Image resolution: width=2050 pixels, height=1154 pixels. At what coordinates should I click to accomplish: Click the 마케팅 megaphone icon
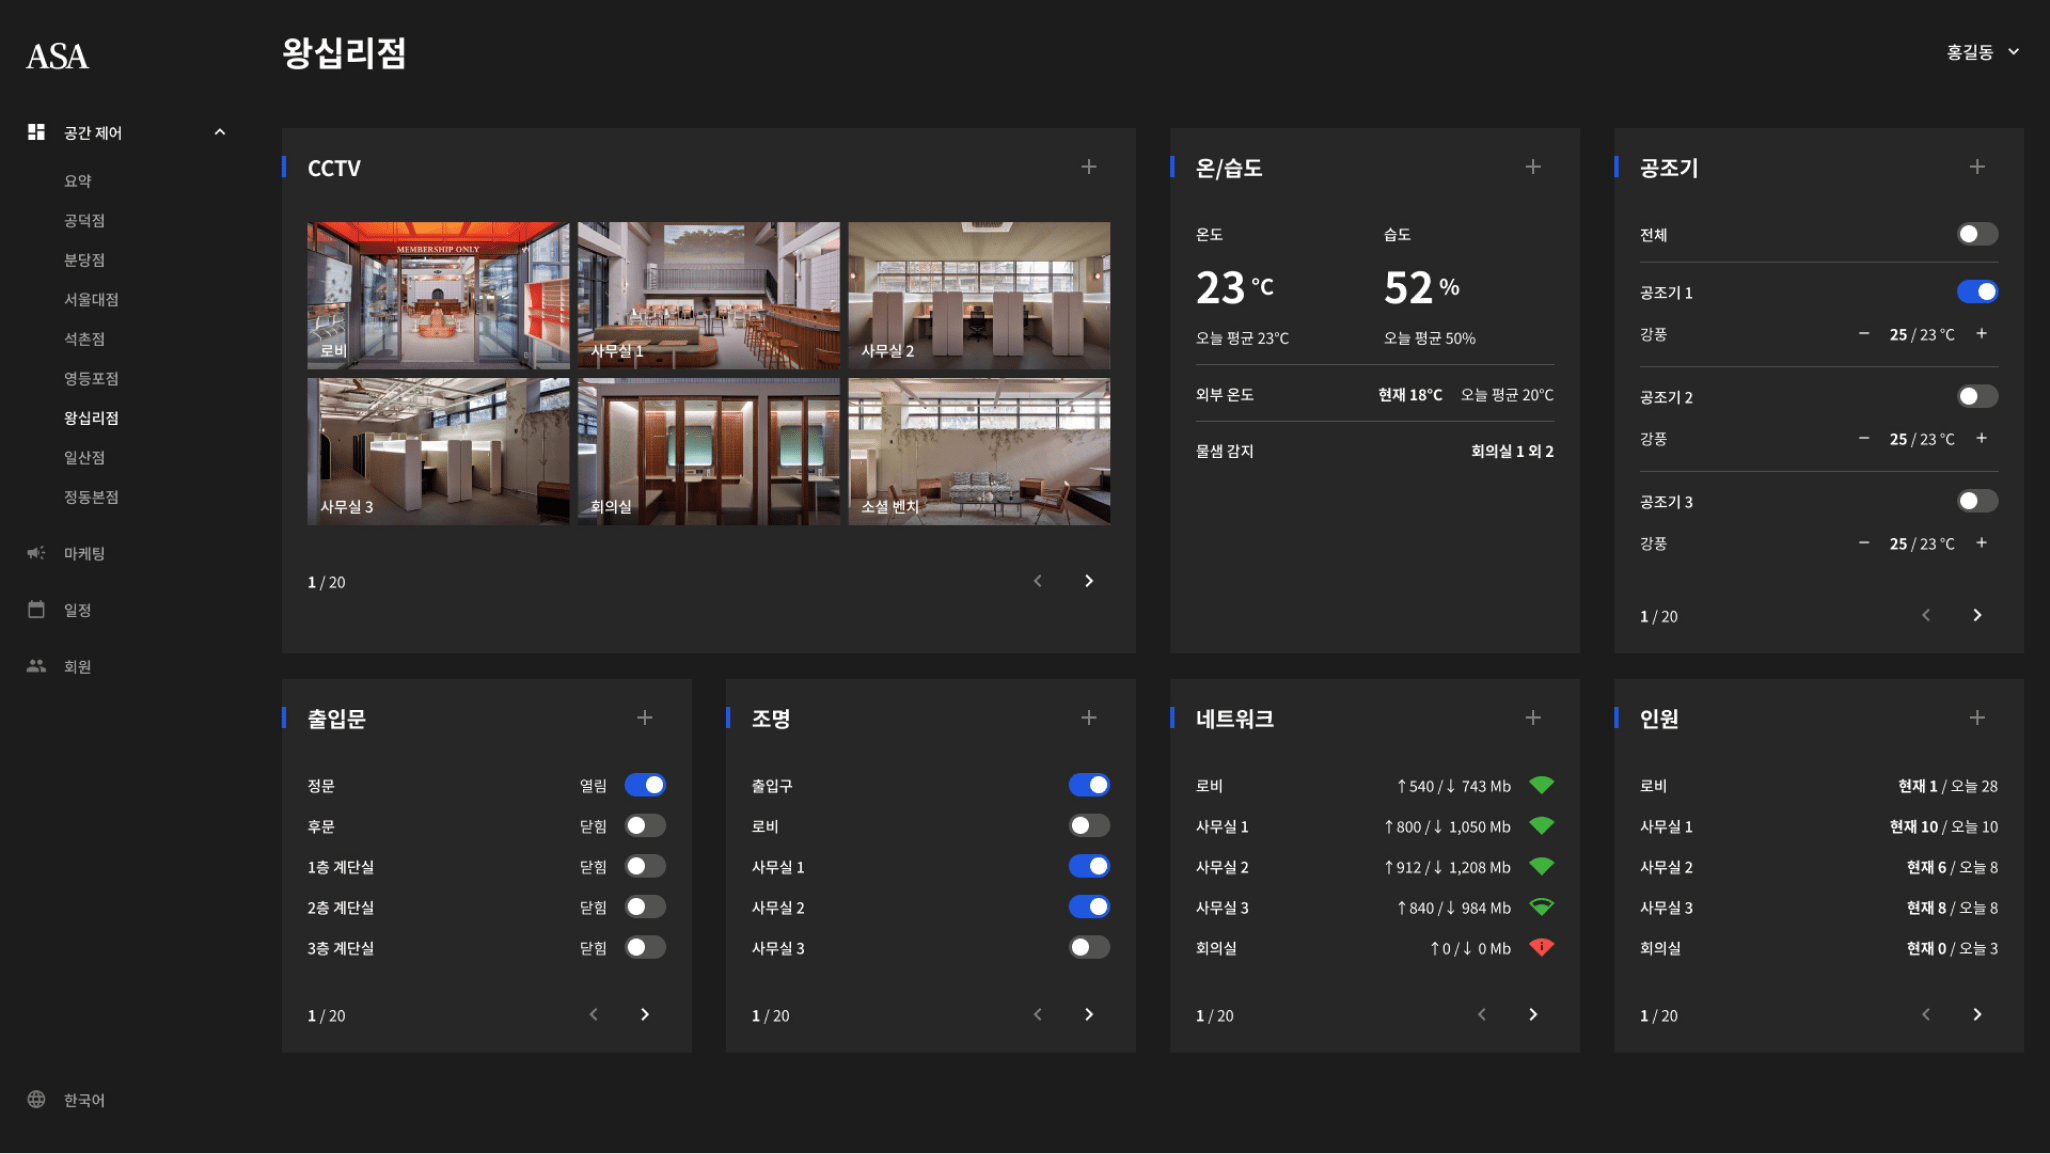coord(36,553)
